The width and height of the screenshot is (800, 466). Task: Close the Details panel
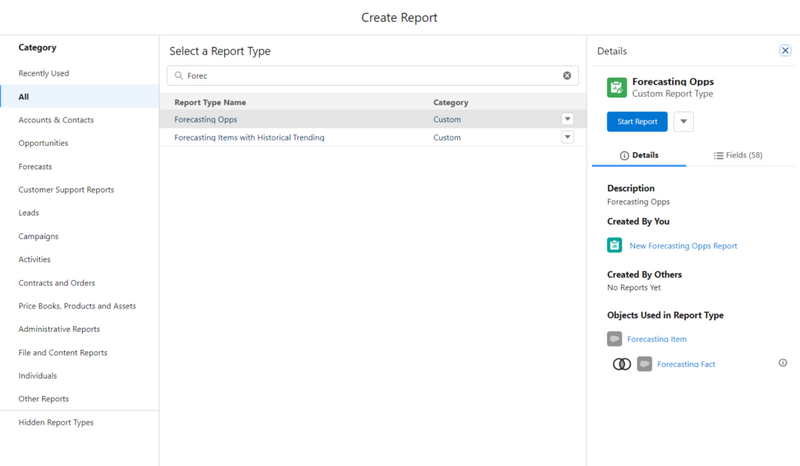coord(785,51)
